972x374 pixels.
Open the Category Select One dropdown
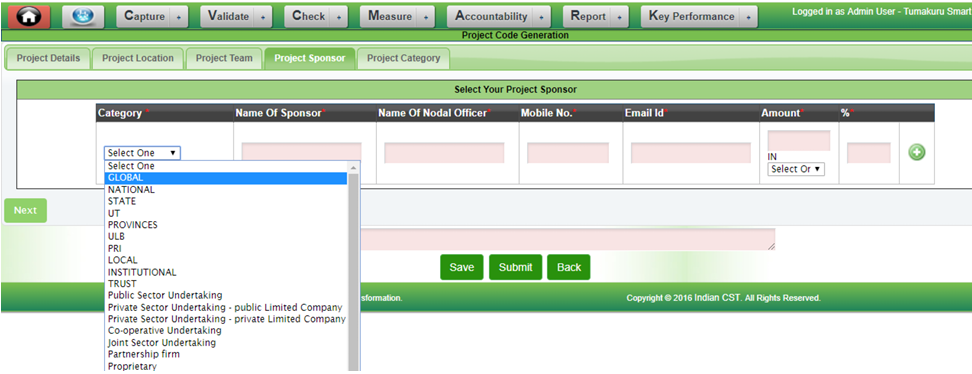click(x=143, y=153)
